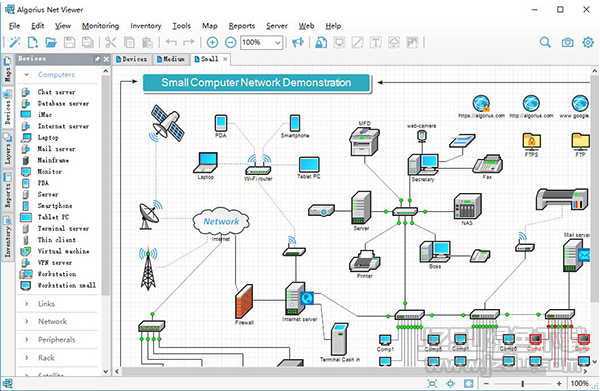
Task: Click the magic wand wizard icon
Action: point(15,42)
